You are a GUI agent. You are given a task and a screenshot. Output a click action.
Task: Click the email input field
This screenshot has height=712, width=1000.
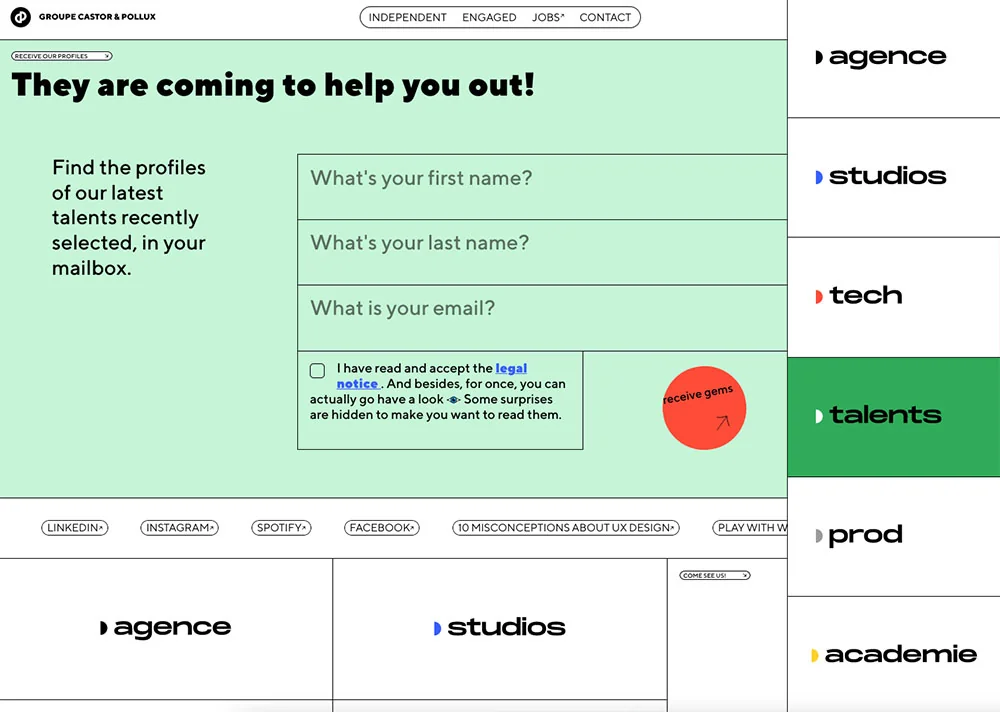(x=542, y=317)
